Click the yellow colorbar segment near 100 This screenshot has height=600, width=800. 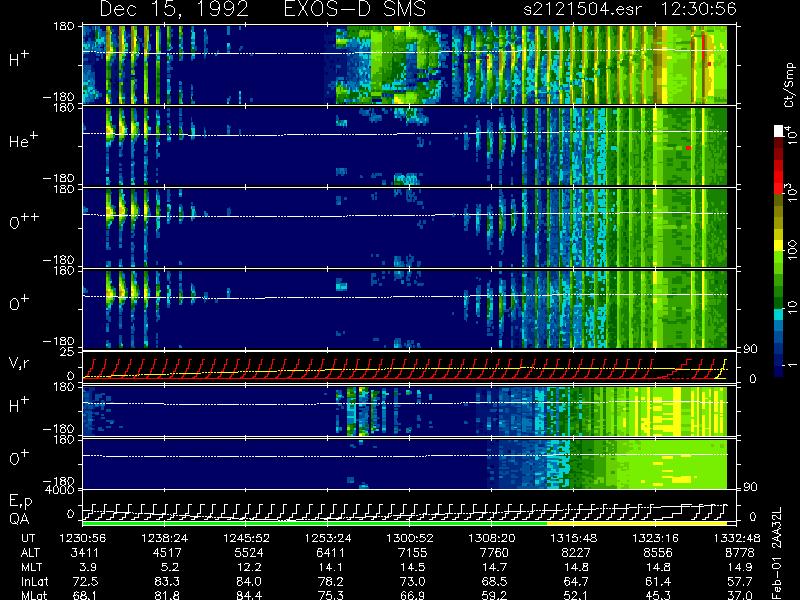point(779,247)
